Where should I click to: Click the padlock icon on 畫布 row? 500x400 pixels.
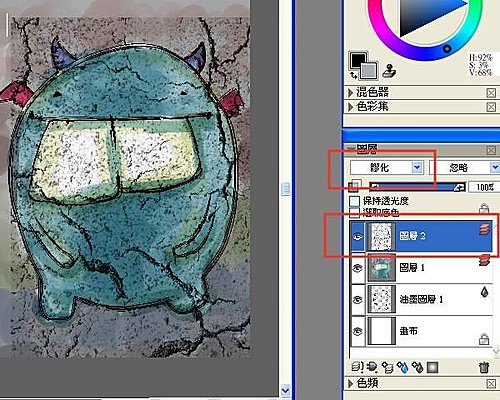point(484,339)
